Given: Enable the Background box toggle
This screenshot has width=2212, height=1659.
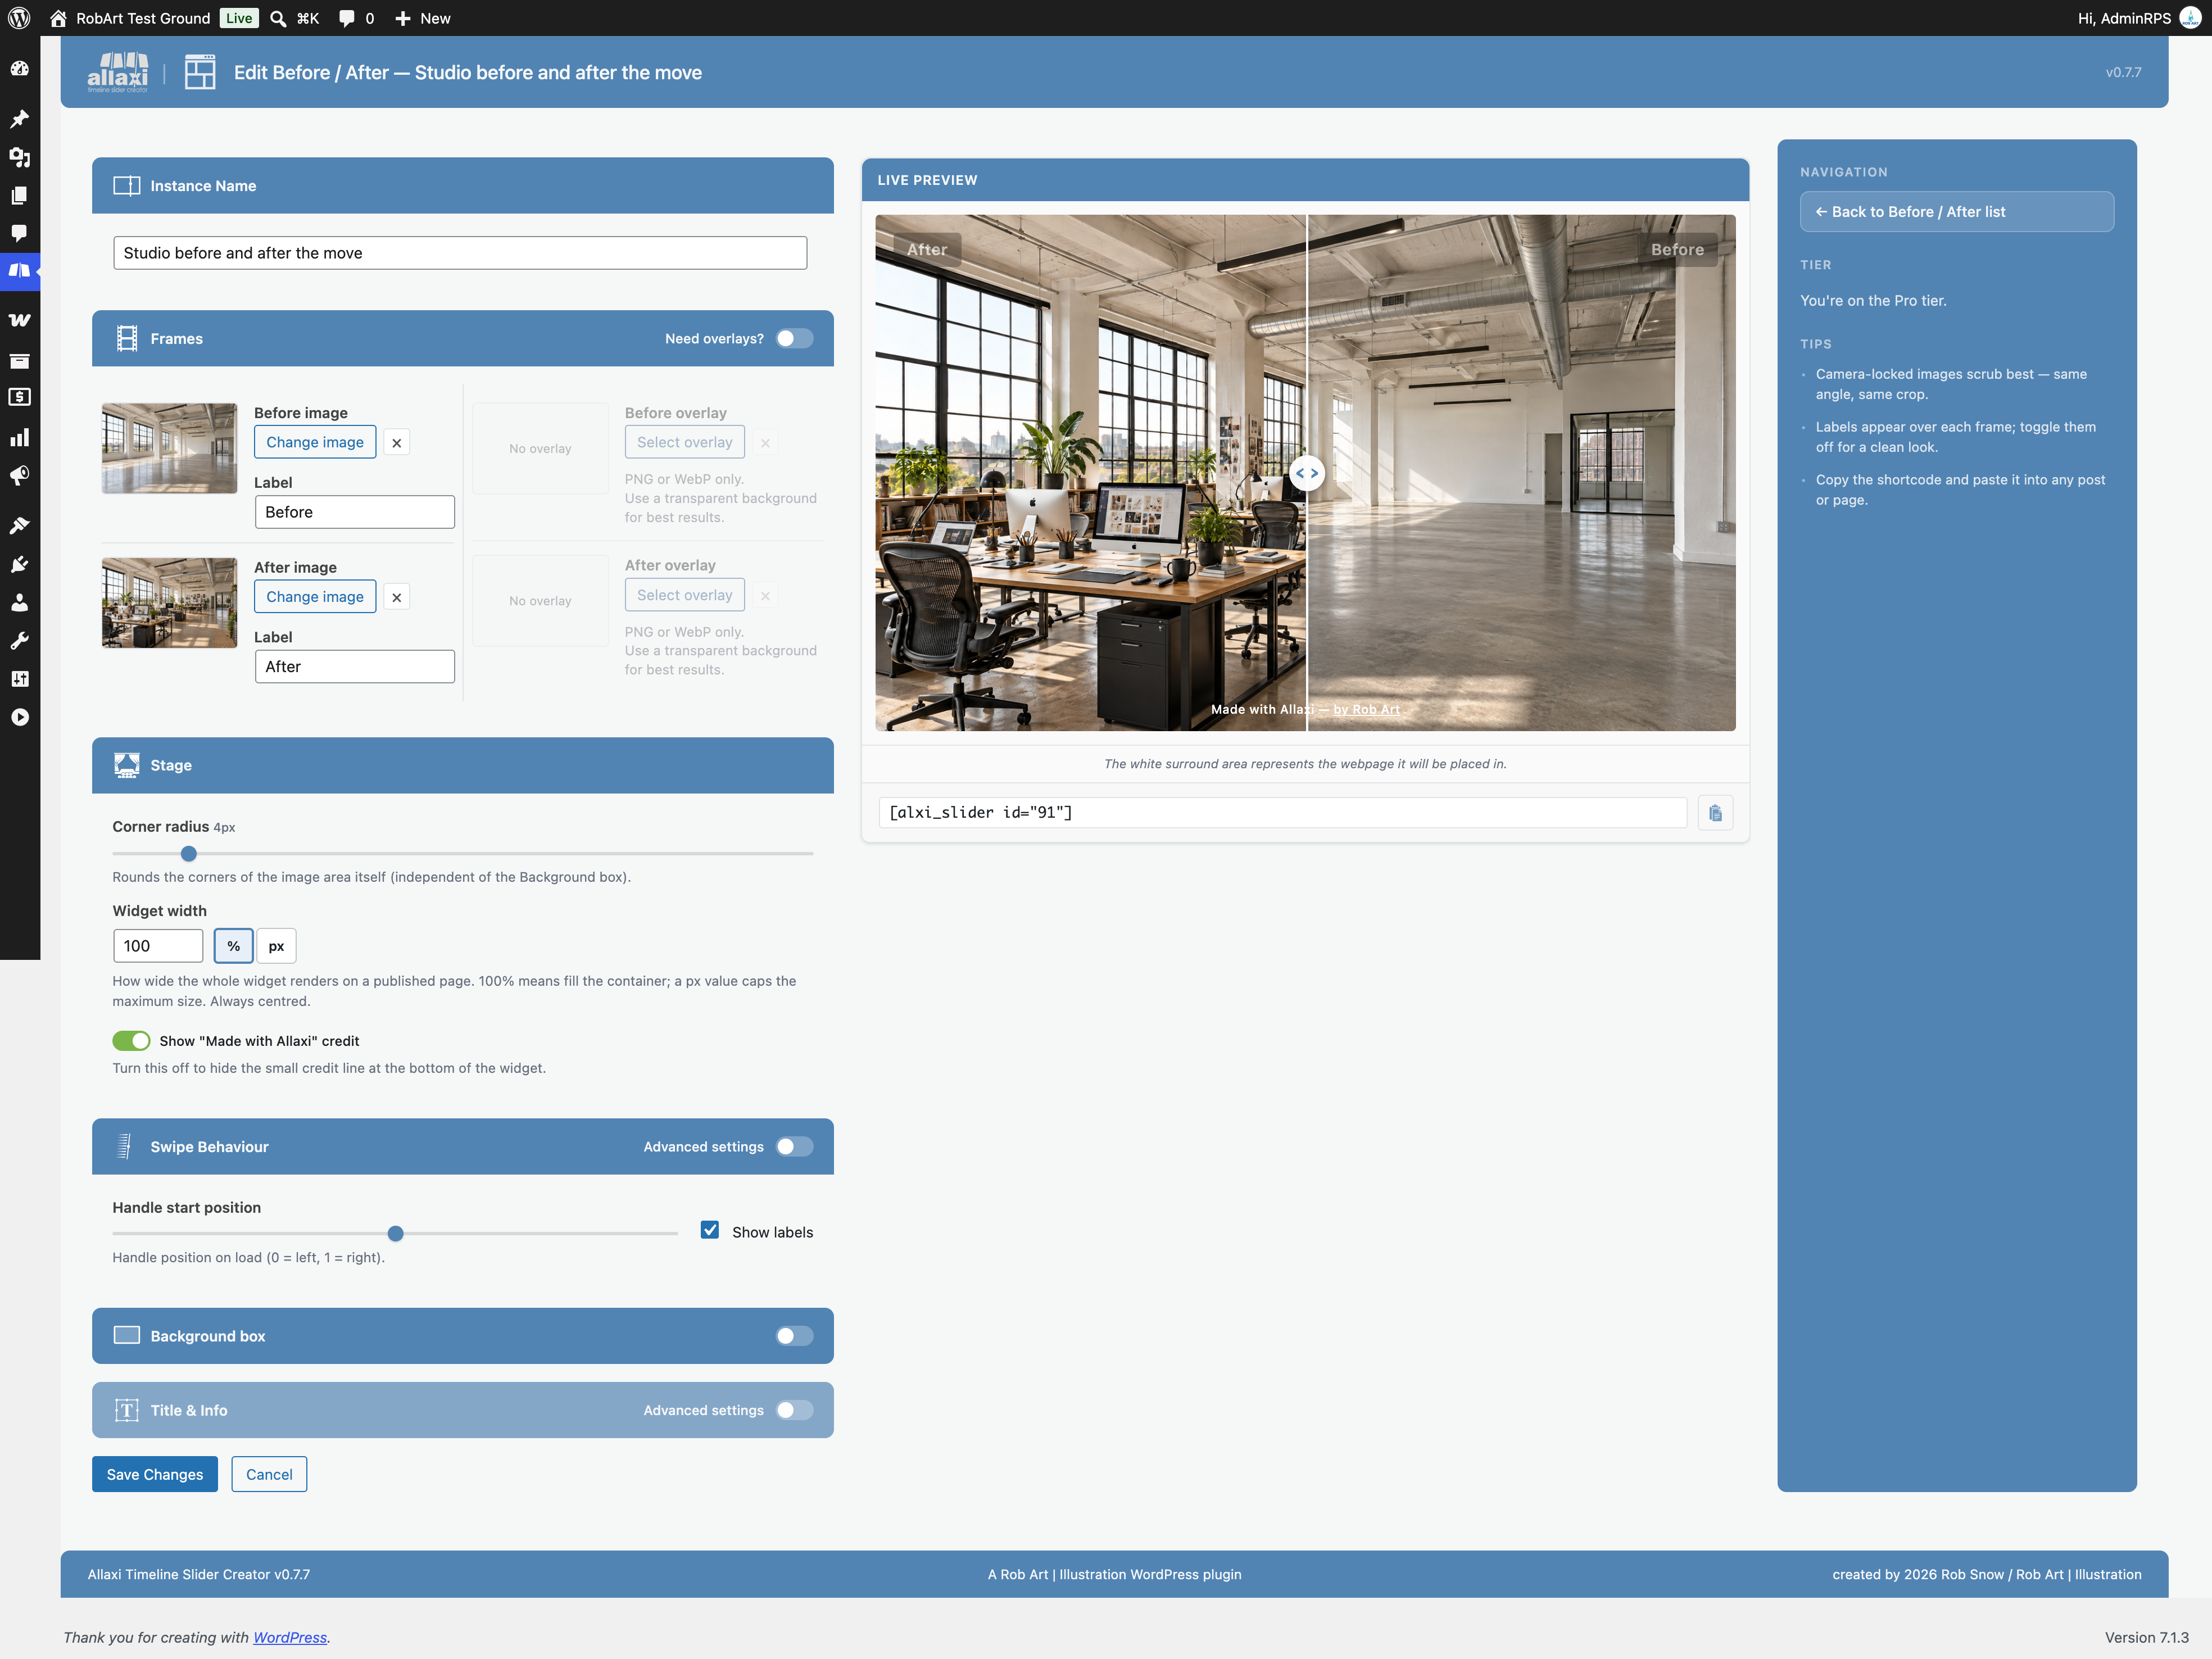Looking at the screenshot, I should [795, 1336].
